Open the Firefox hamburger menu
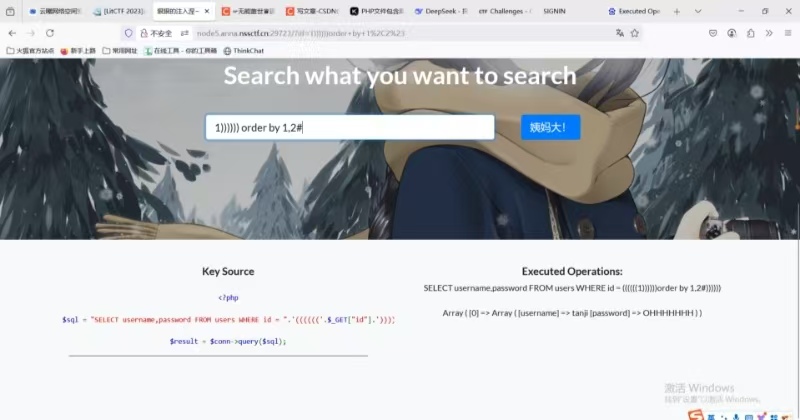Viewport: 800px width, 420px height. pyautogui.click(x=788, y=33)
